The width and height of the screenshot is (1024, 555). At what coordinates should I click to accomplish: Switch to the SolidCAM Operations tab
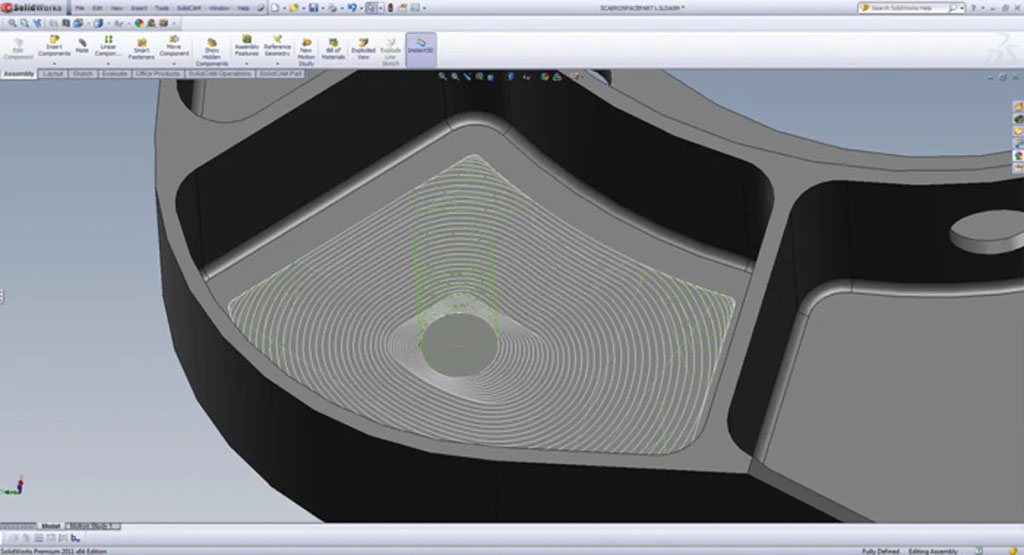[218, 74]
